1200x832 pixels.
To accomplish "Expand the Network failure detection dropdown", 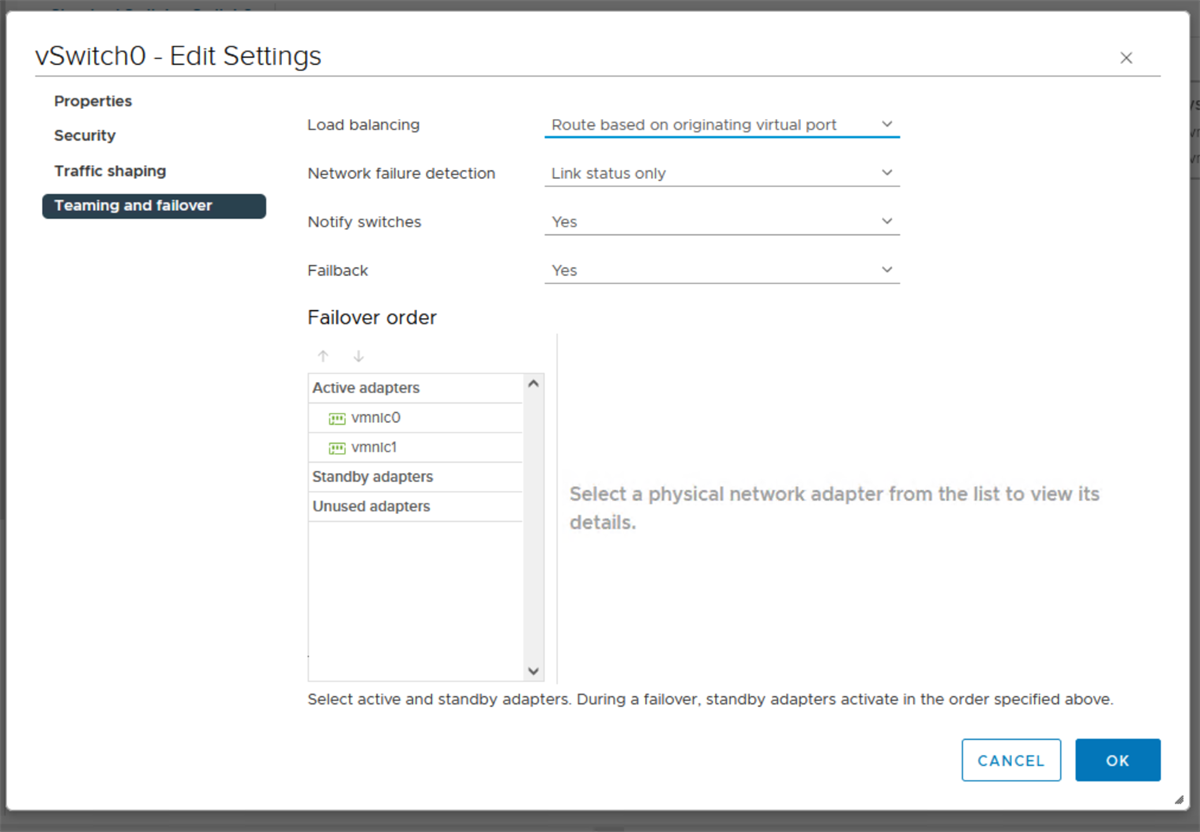I will pos(721,173).
